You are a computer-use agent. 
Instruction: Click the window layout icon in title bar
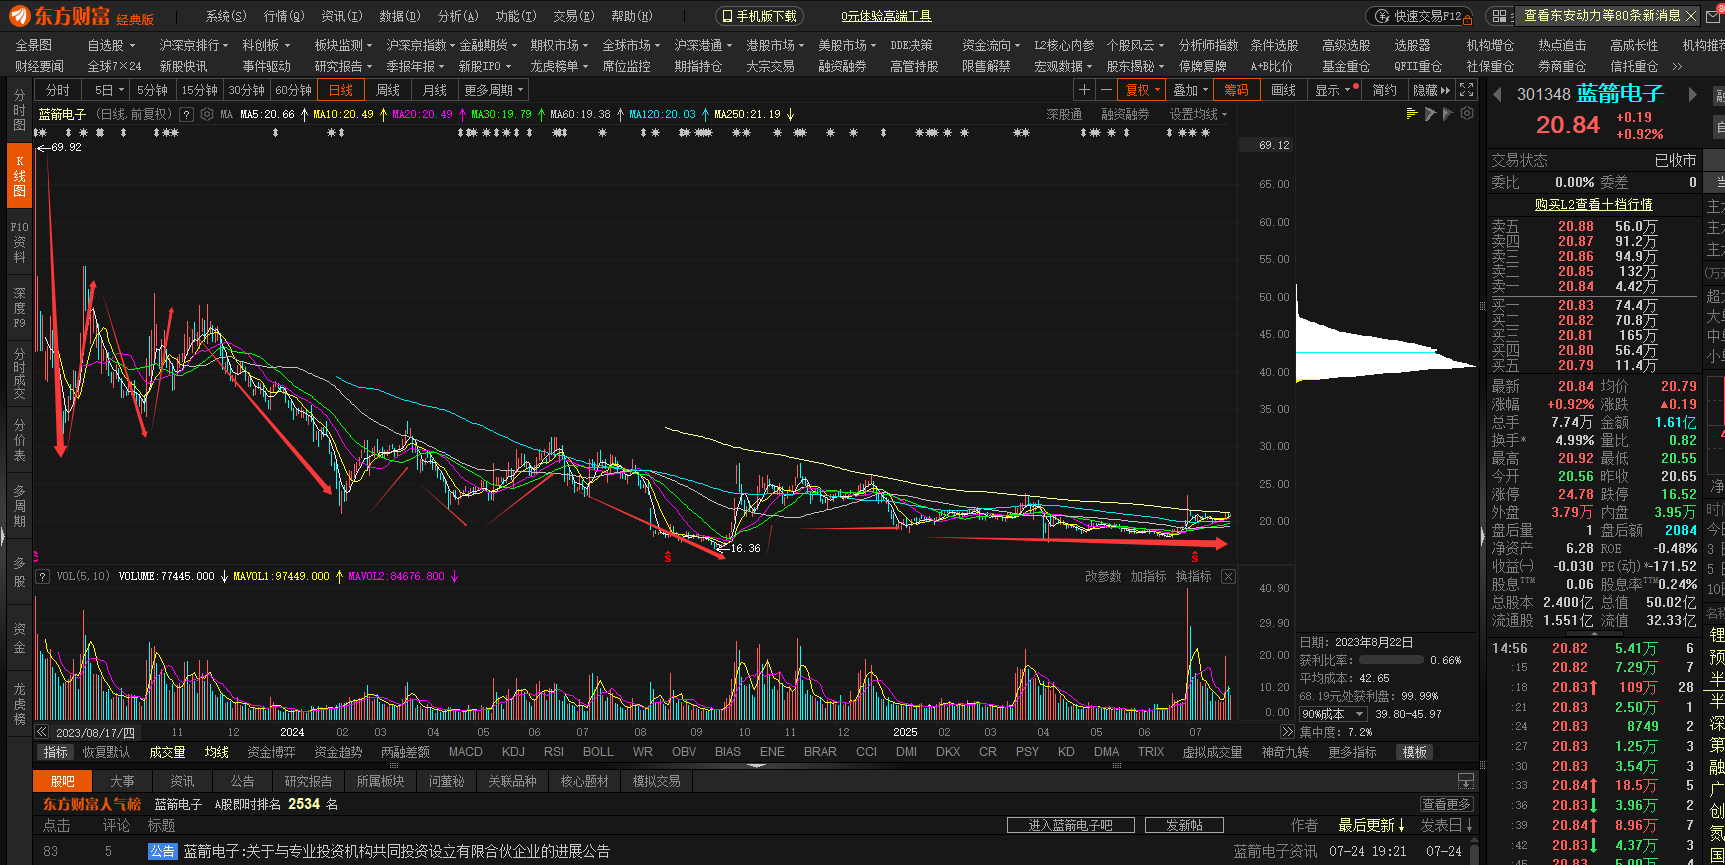(1498, 16)
